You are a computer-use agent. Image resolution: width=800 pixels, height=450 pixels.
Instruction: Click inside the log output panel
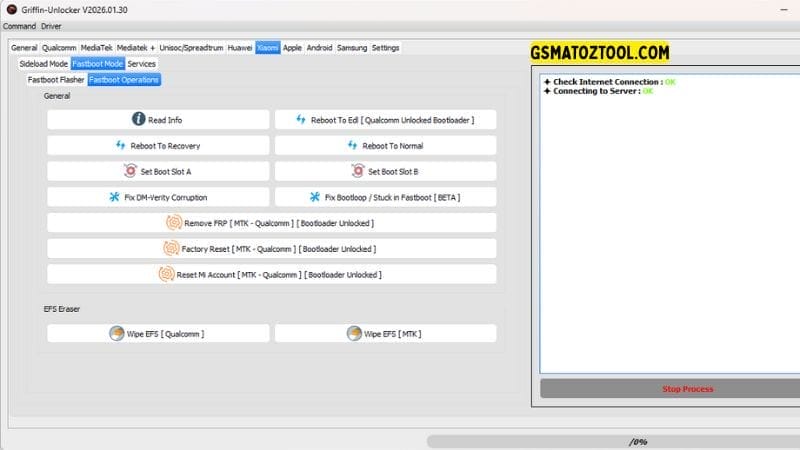pyautogui.click(x=660, y=230)
